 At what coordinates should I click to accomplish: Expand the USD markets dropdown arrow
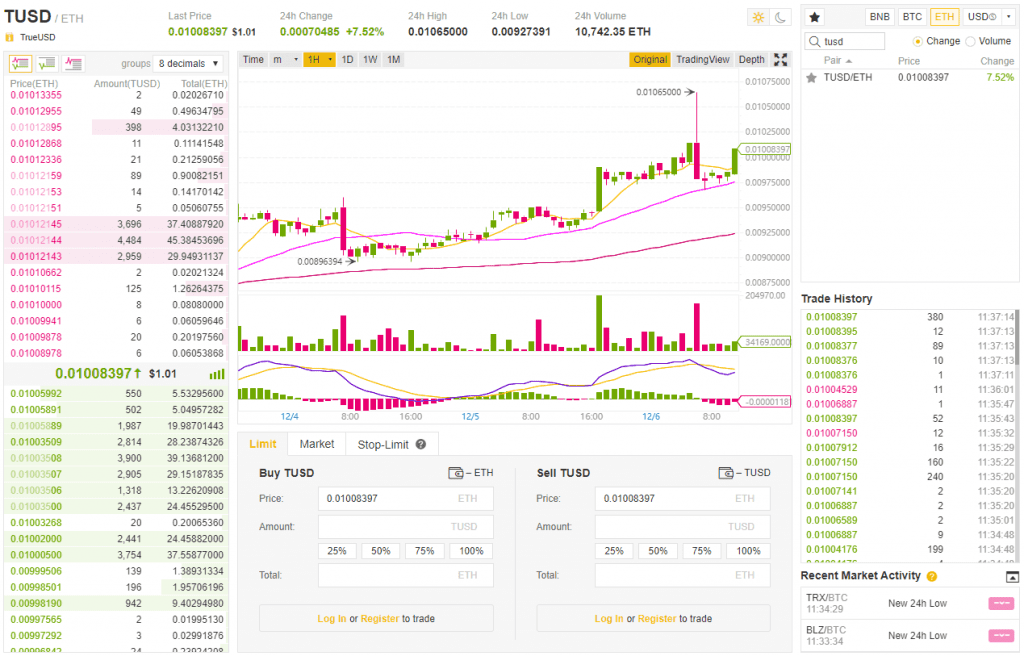tap(1008, 17)
